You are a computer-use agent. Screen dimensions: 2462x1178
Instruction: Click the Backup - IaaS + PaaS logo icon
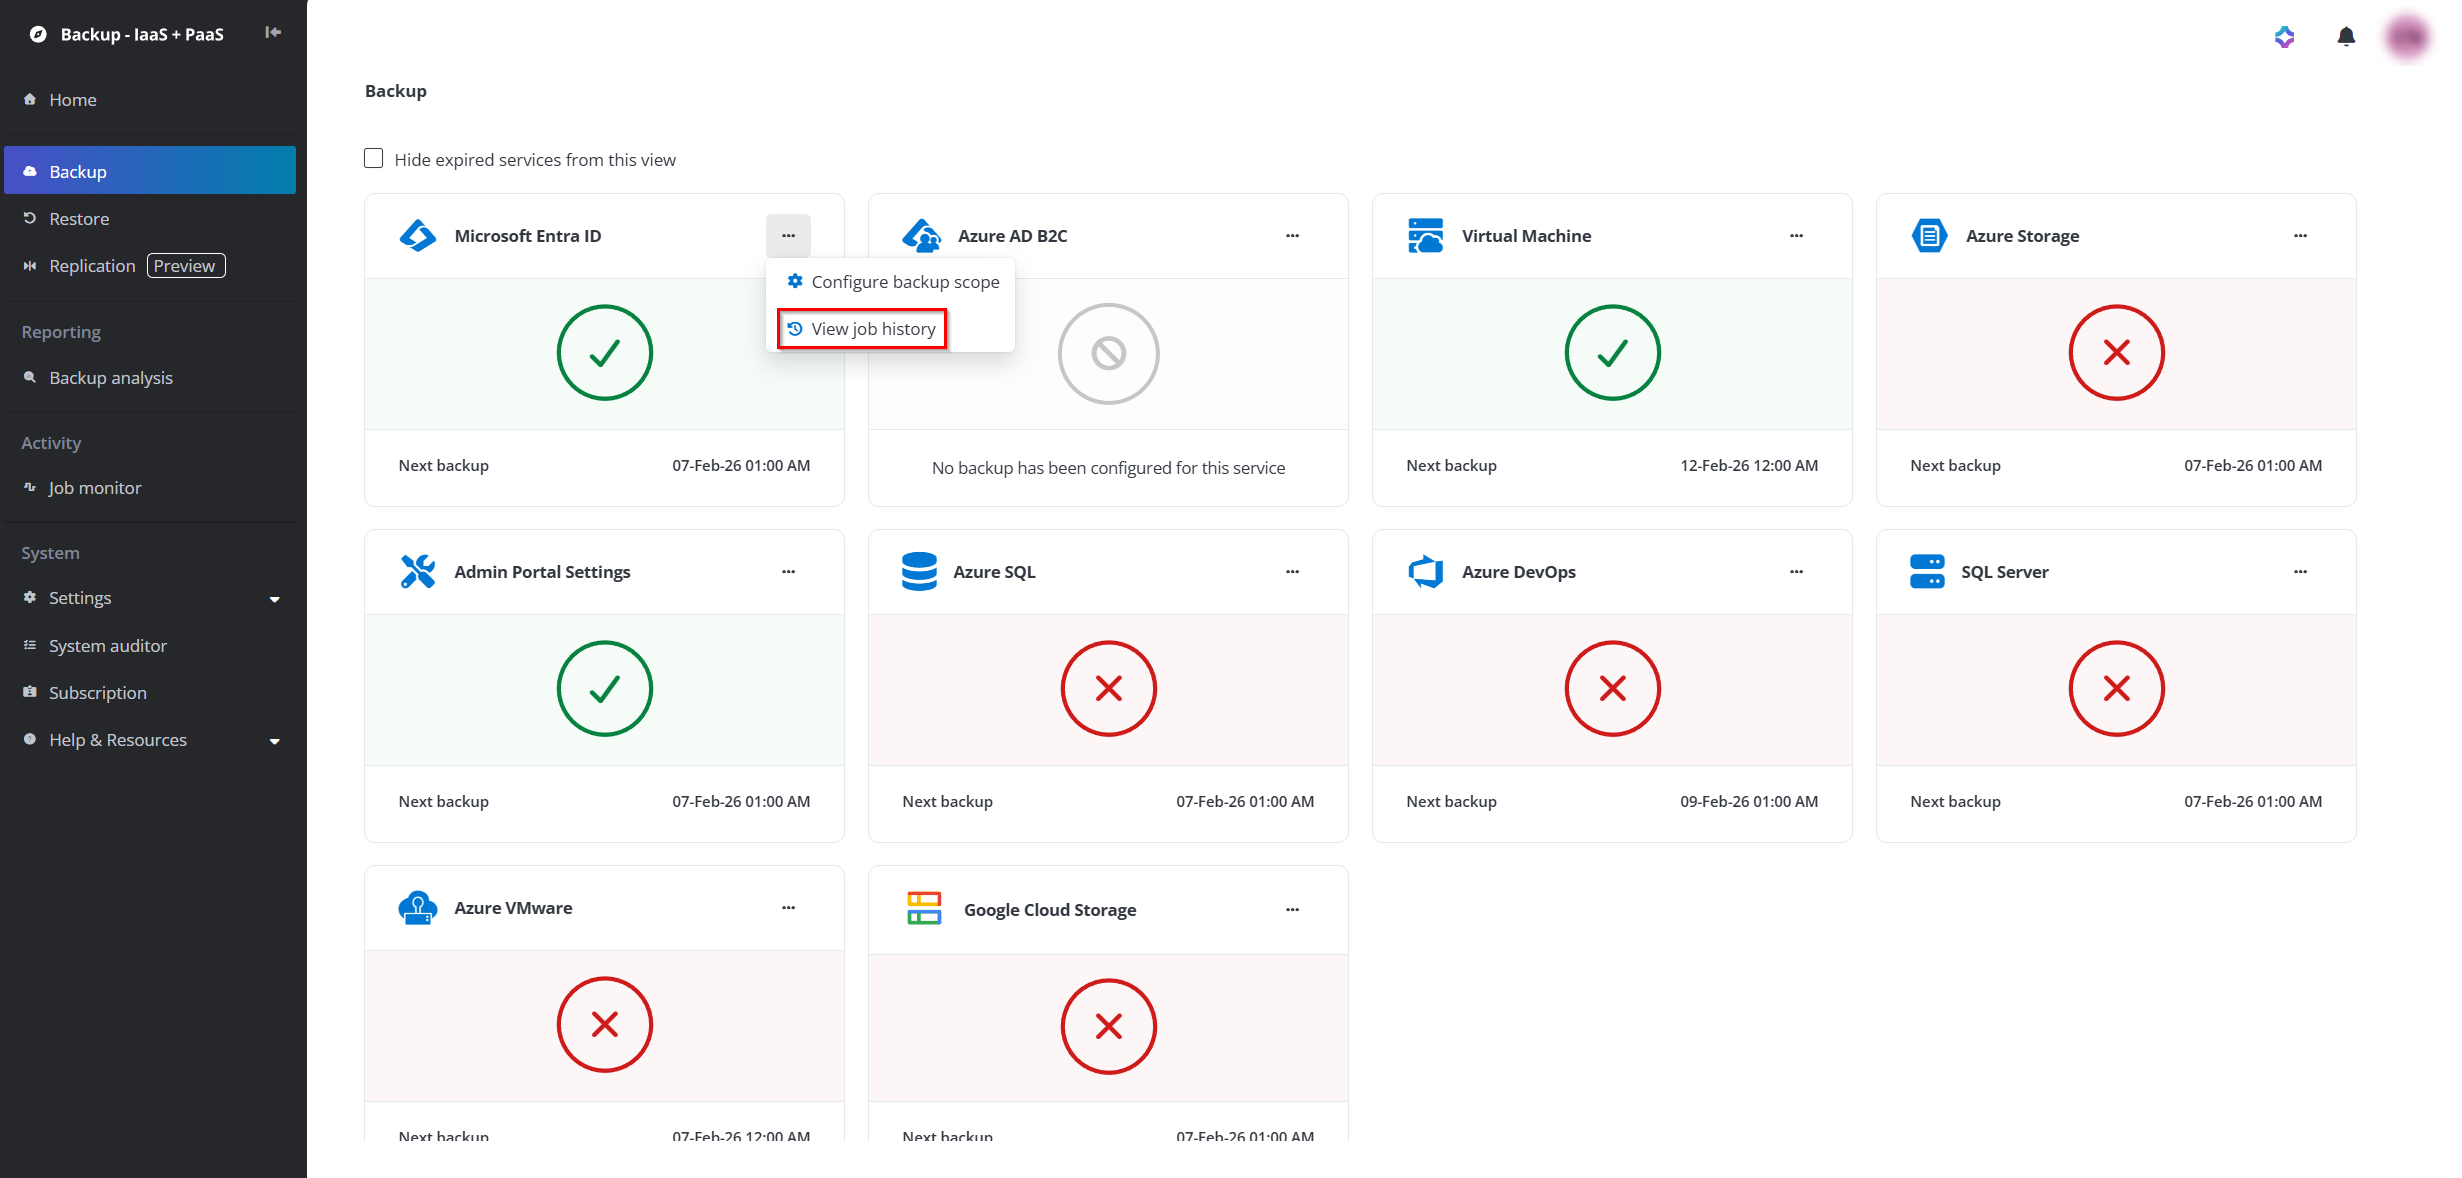[38, 34]
